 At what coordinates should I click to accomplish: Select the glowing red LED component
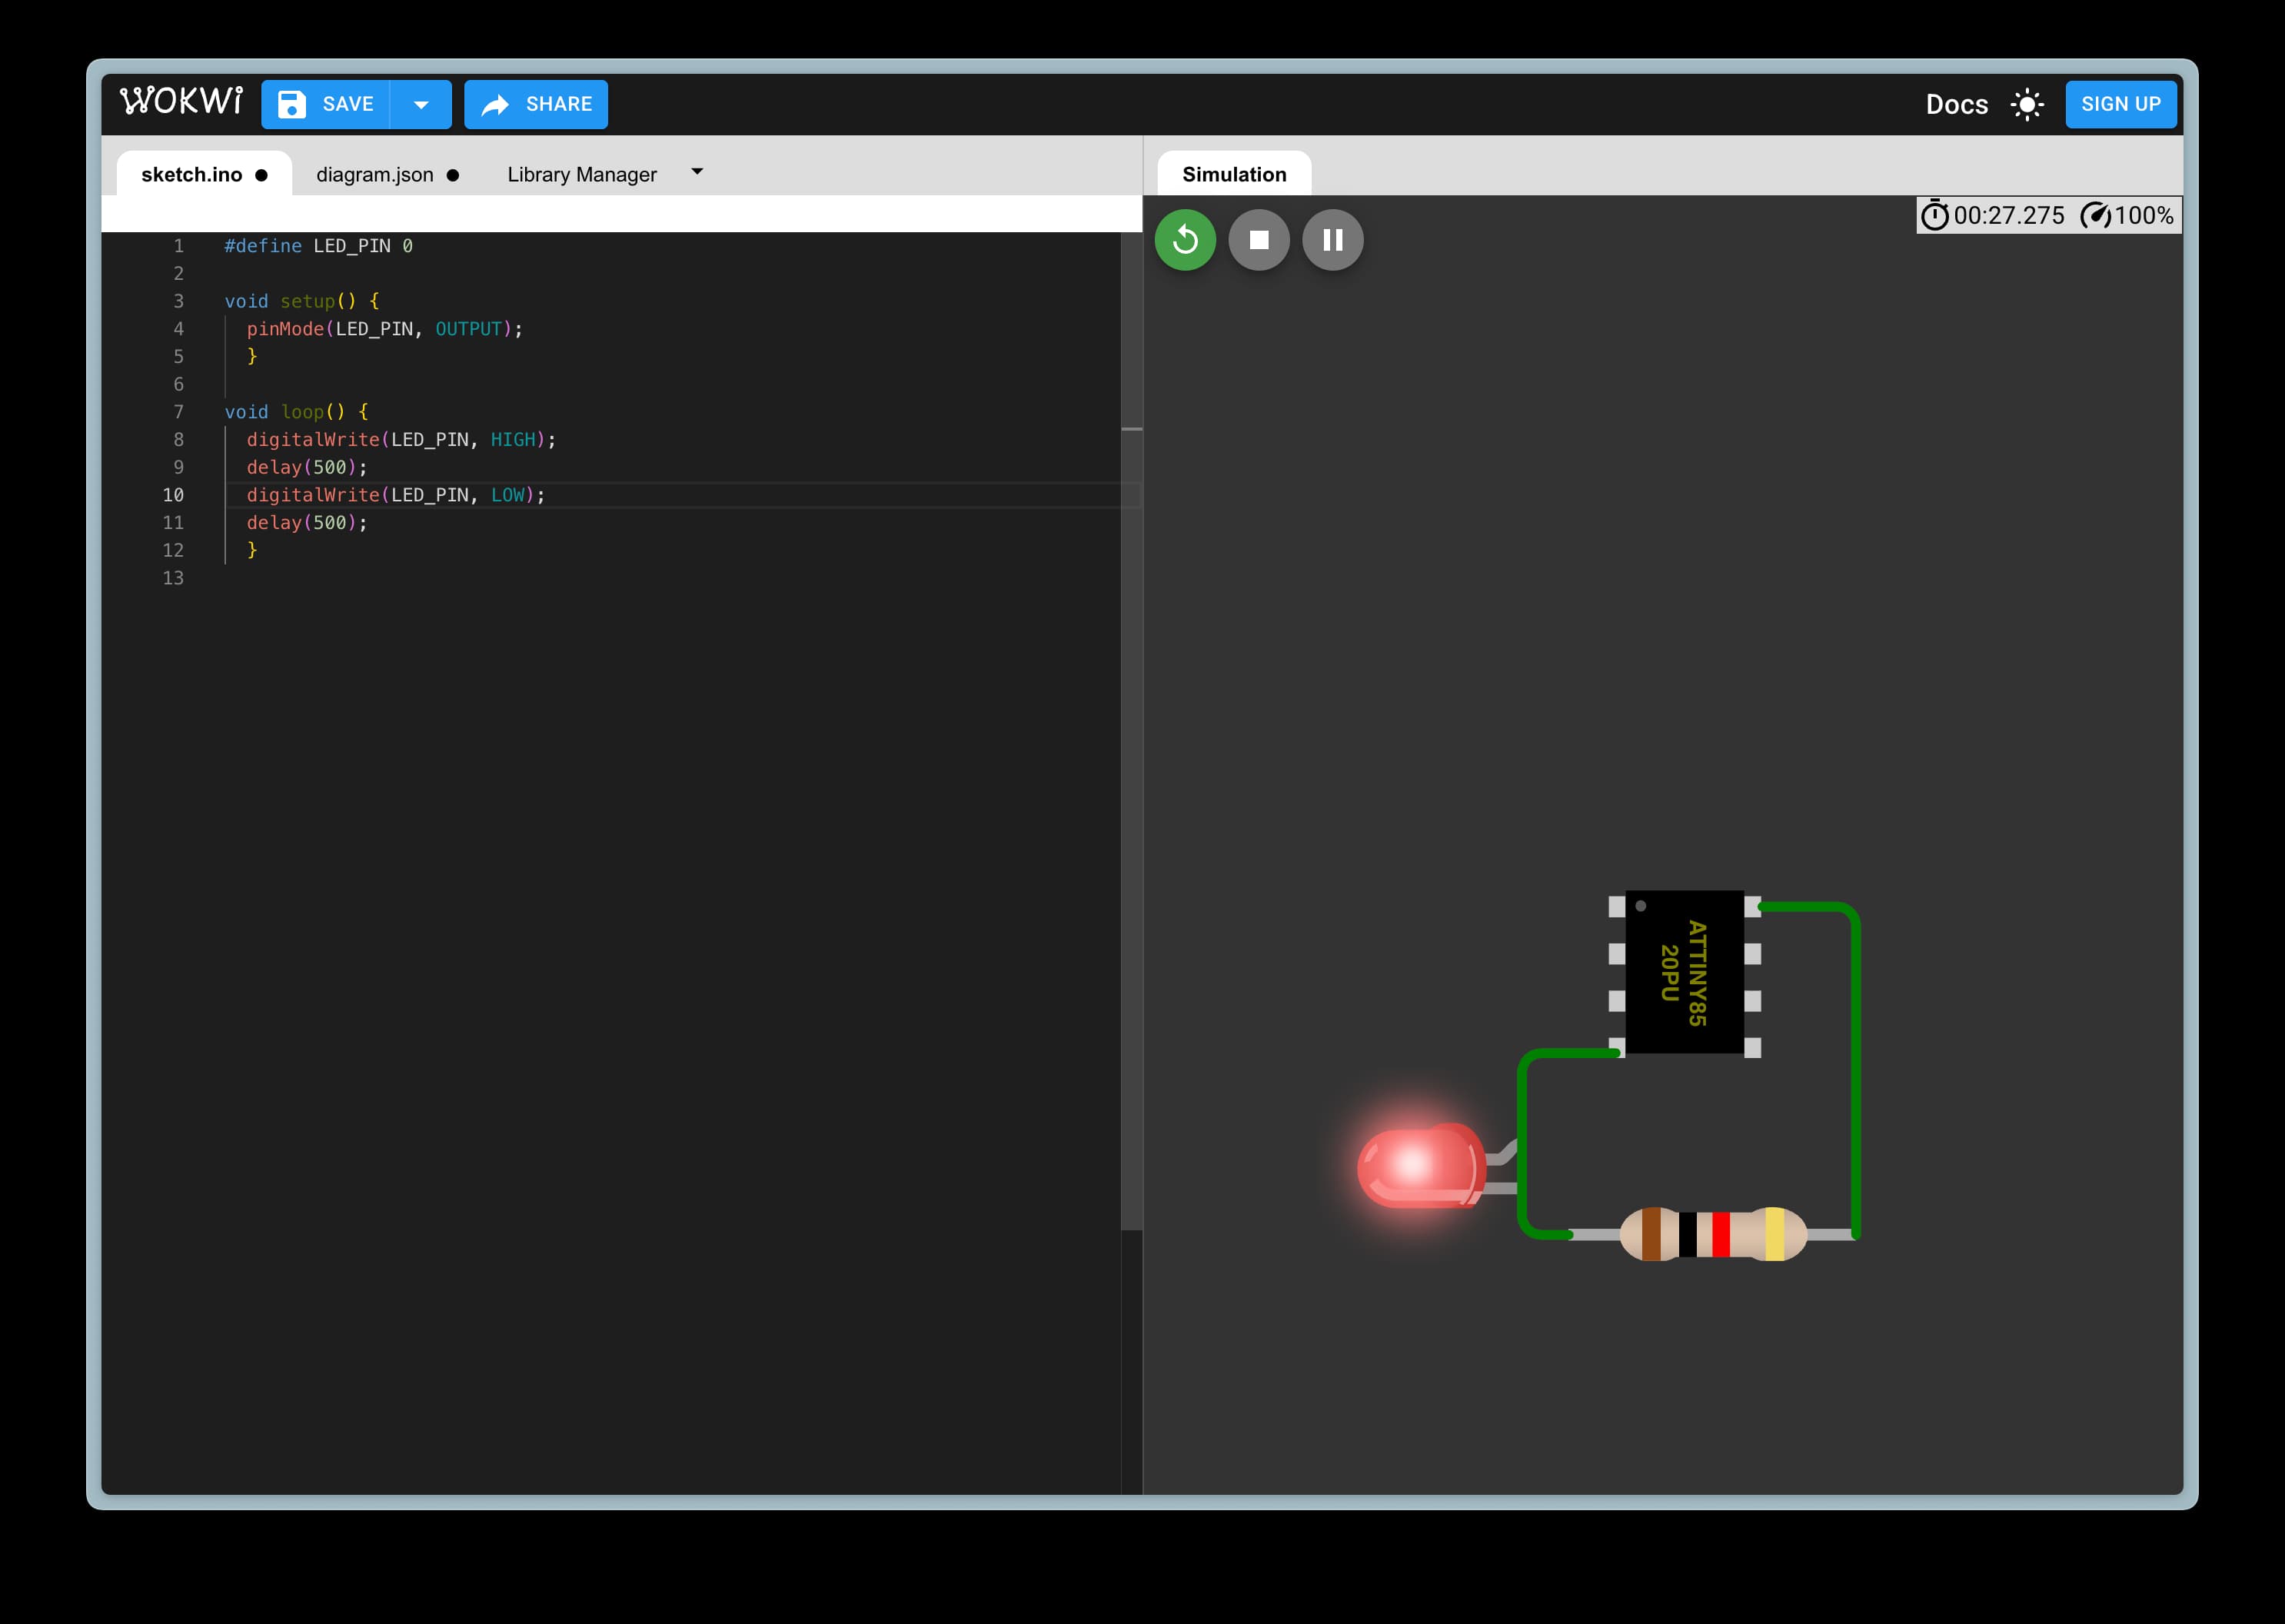1418,1166
